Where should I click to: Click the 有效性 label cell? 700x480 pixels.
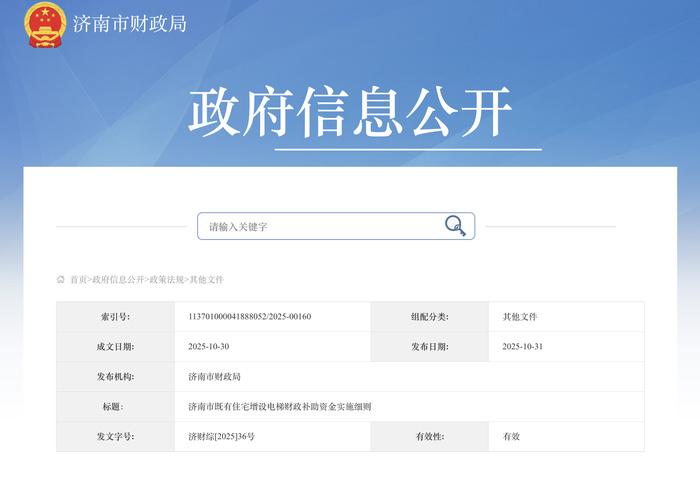(x=429, y=436)
